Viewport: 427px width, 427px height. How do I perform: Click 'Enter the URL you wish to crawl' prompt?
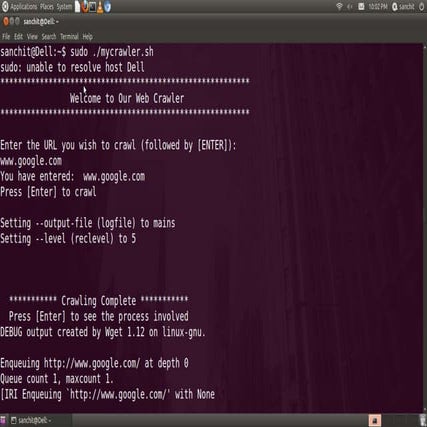tap(118, 145)
